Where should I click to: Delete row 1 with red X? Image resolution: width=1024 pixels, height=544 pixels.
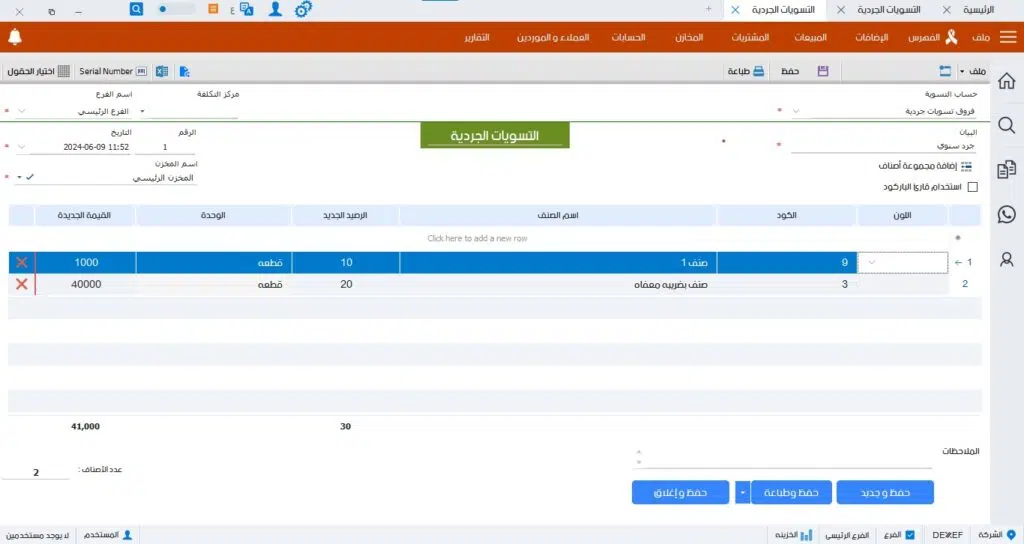[22, 262]
